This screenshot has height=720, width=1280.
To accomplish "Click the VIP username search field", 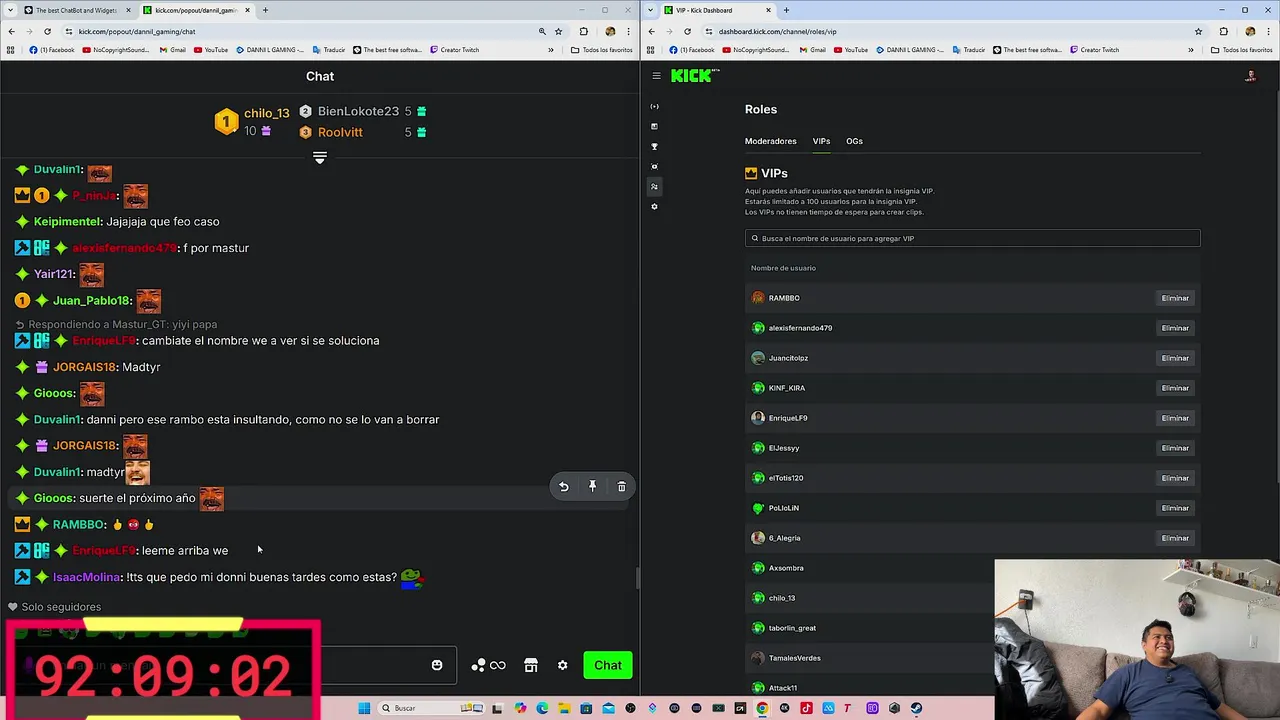I will [x=972, y=238].
